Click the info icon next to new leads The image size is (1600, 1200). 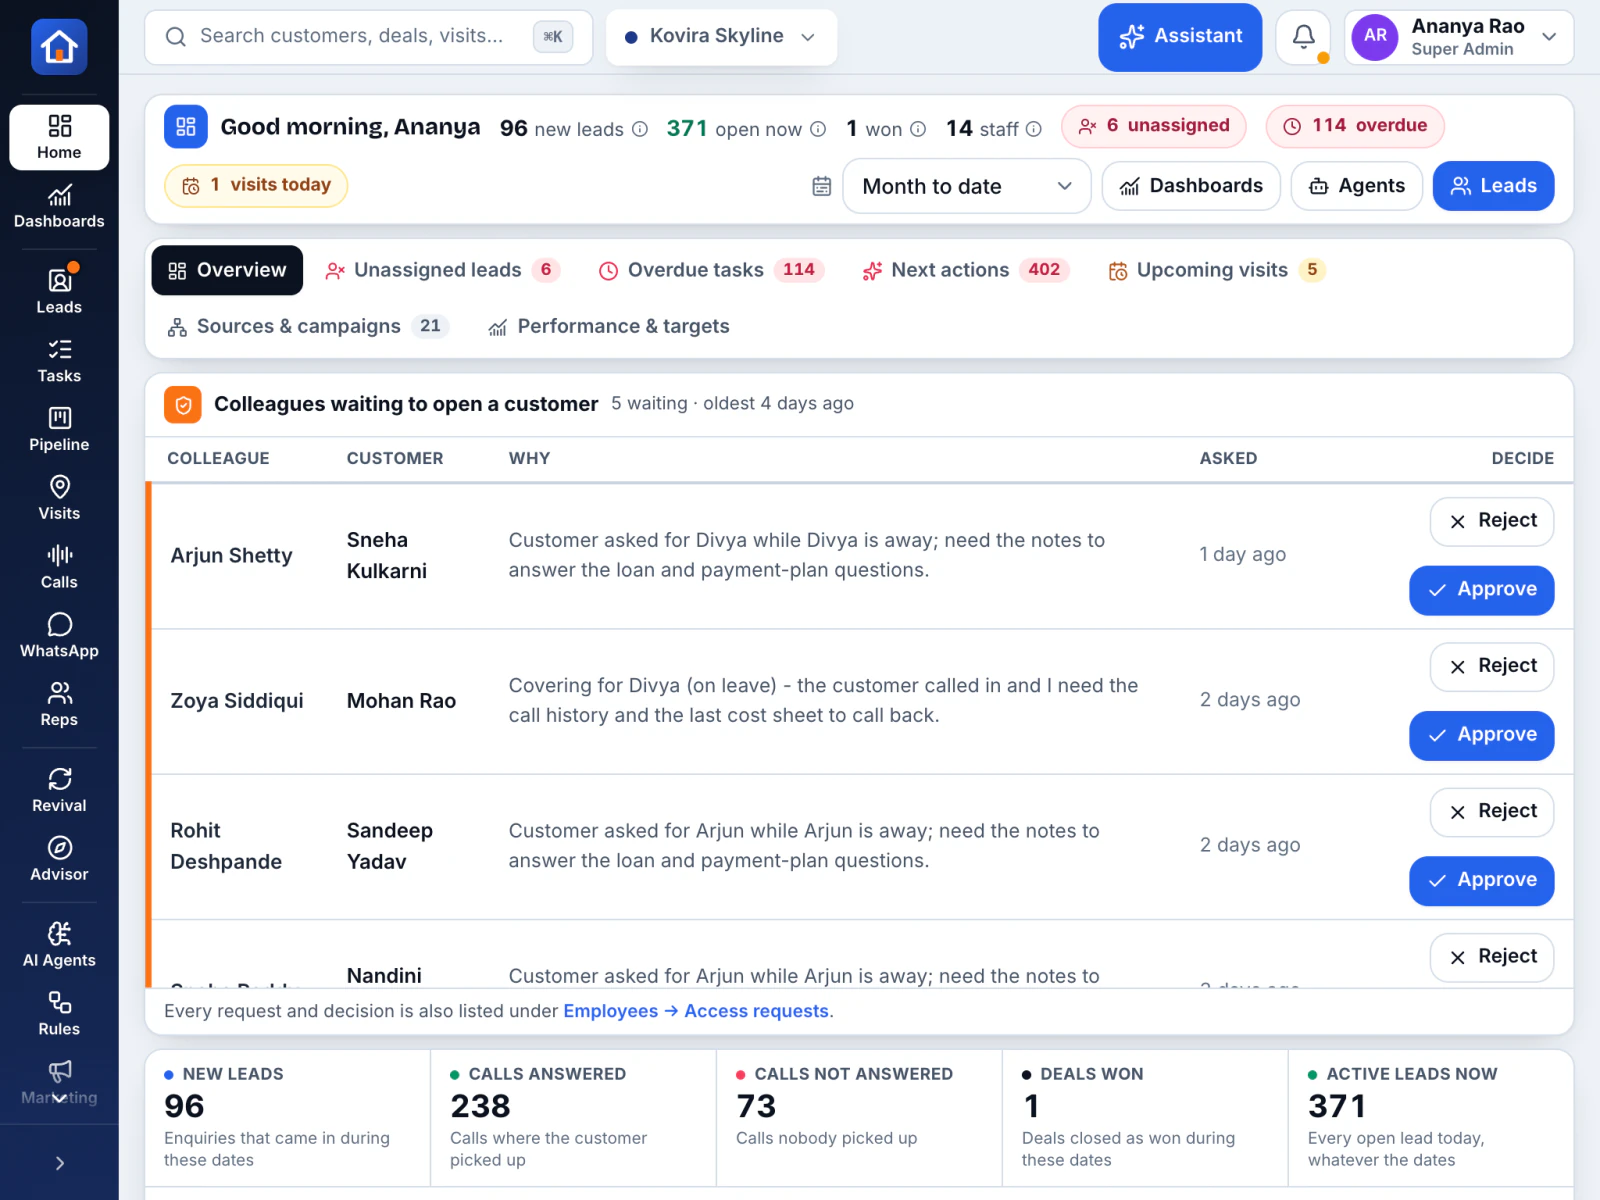(640, 129)
